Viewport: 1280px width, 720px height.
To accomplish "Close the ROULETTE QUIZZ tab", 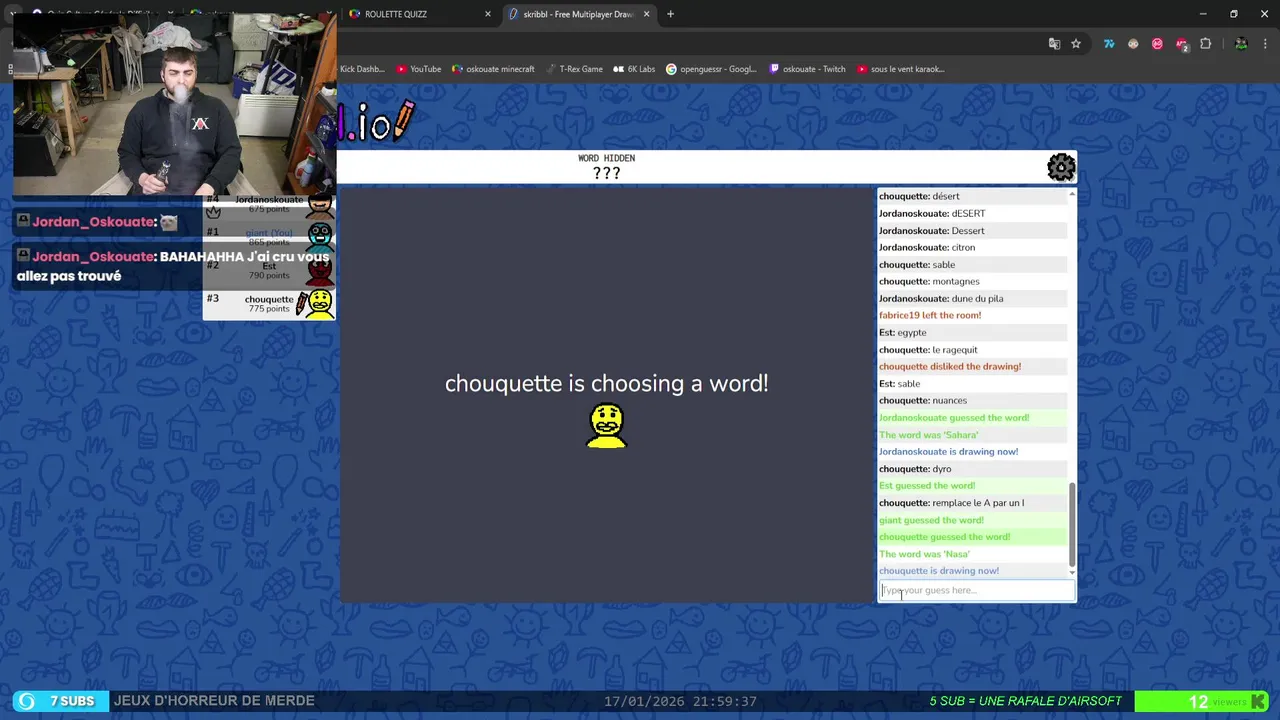I will (488, 14).
